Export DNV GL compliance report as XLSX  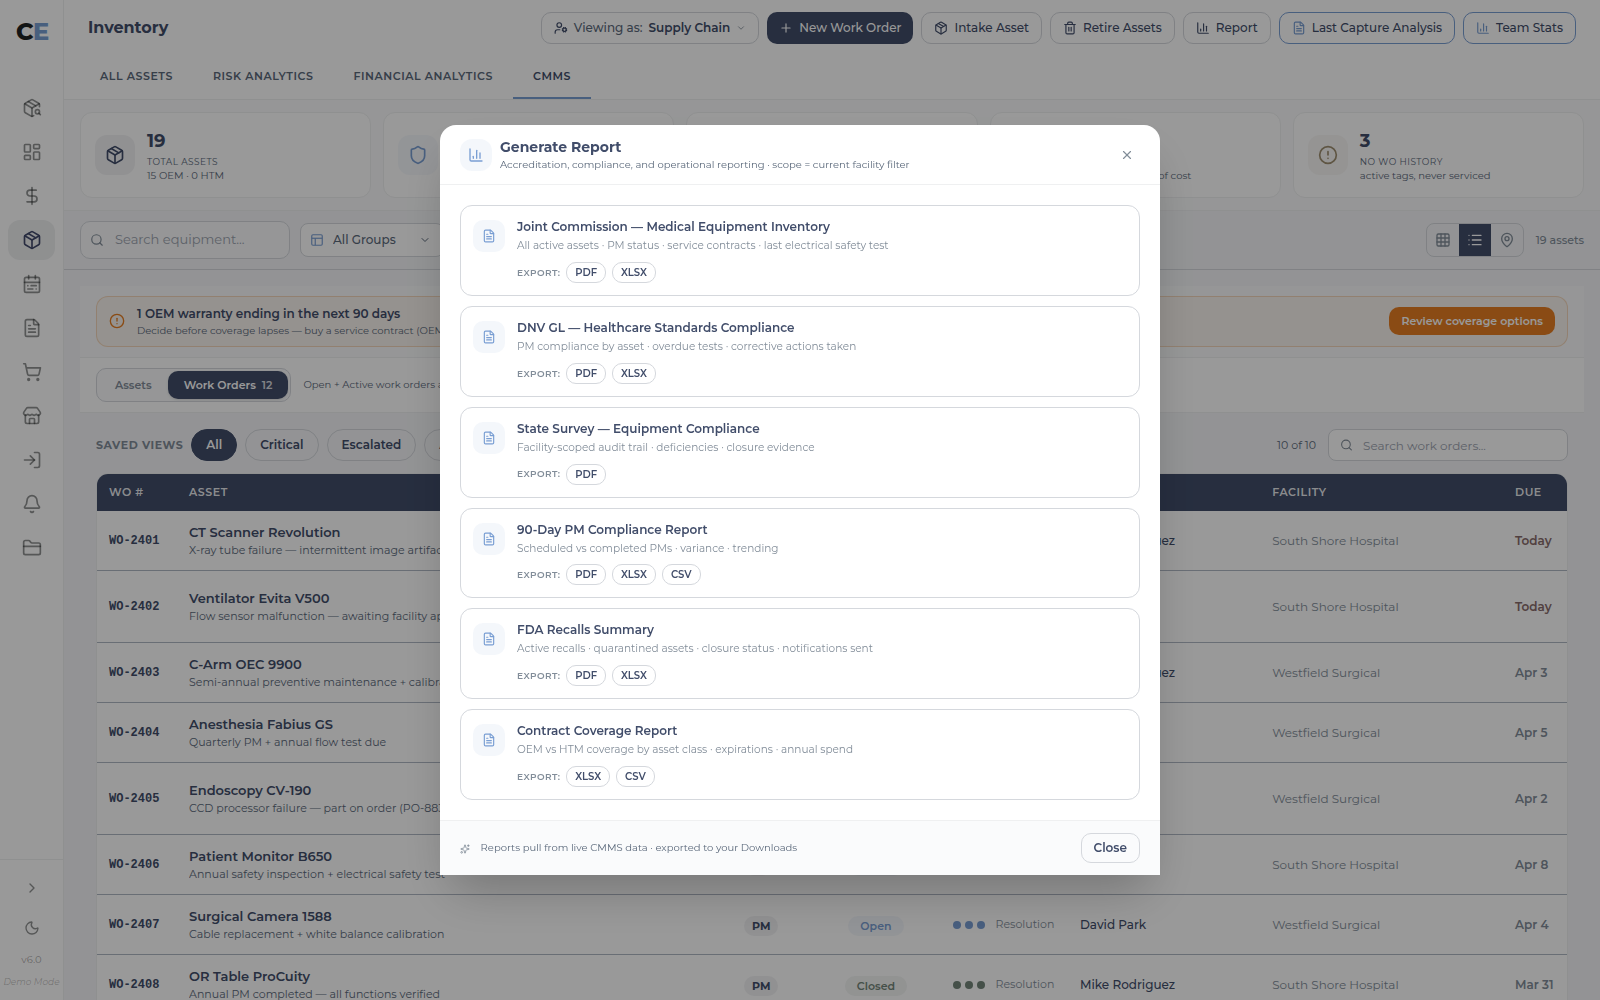tap(634, 373)
